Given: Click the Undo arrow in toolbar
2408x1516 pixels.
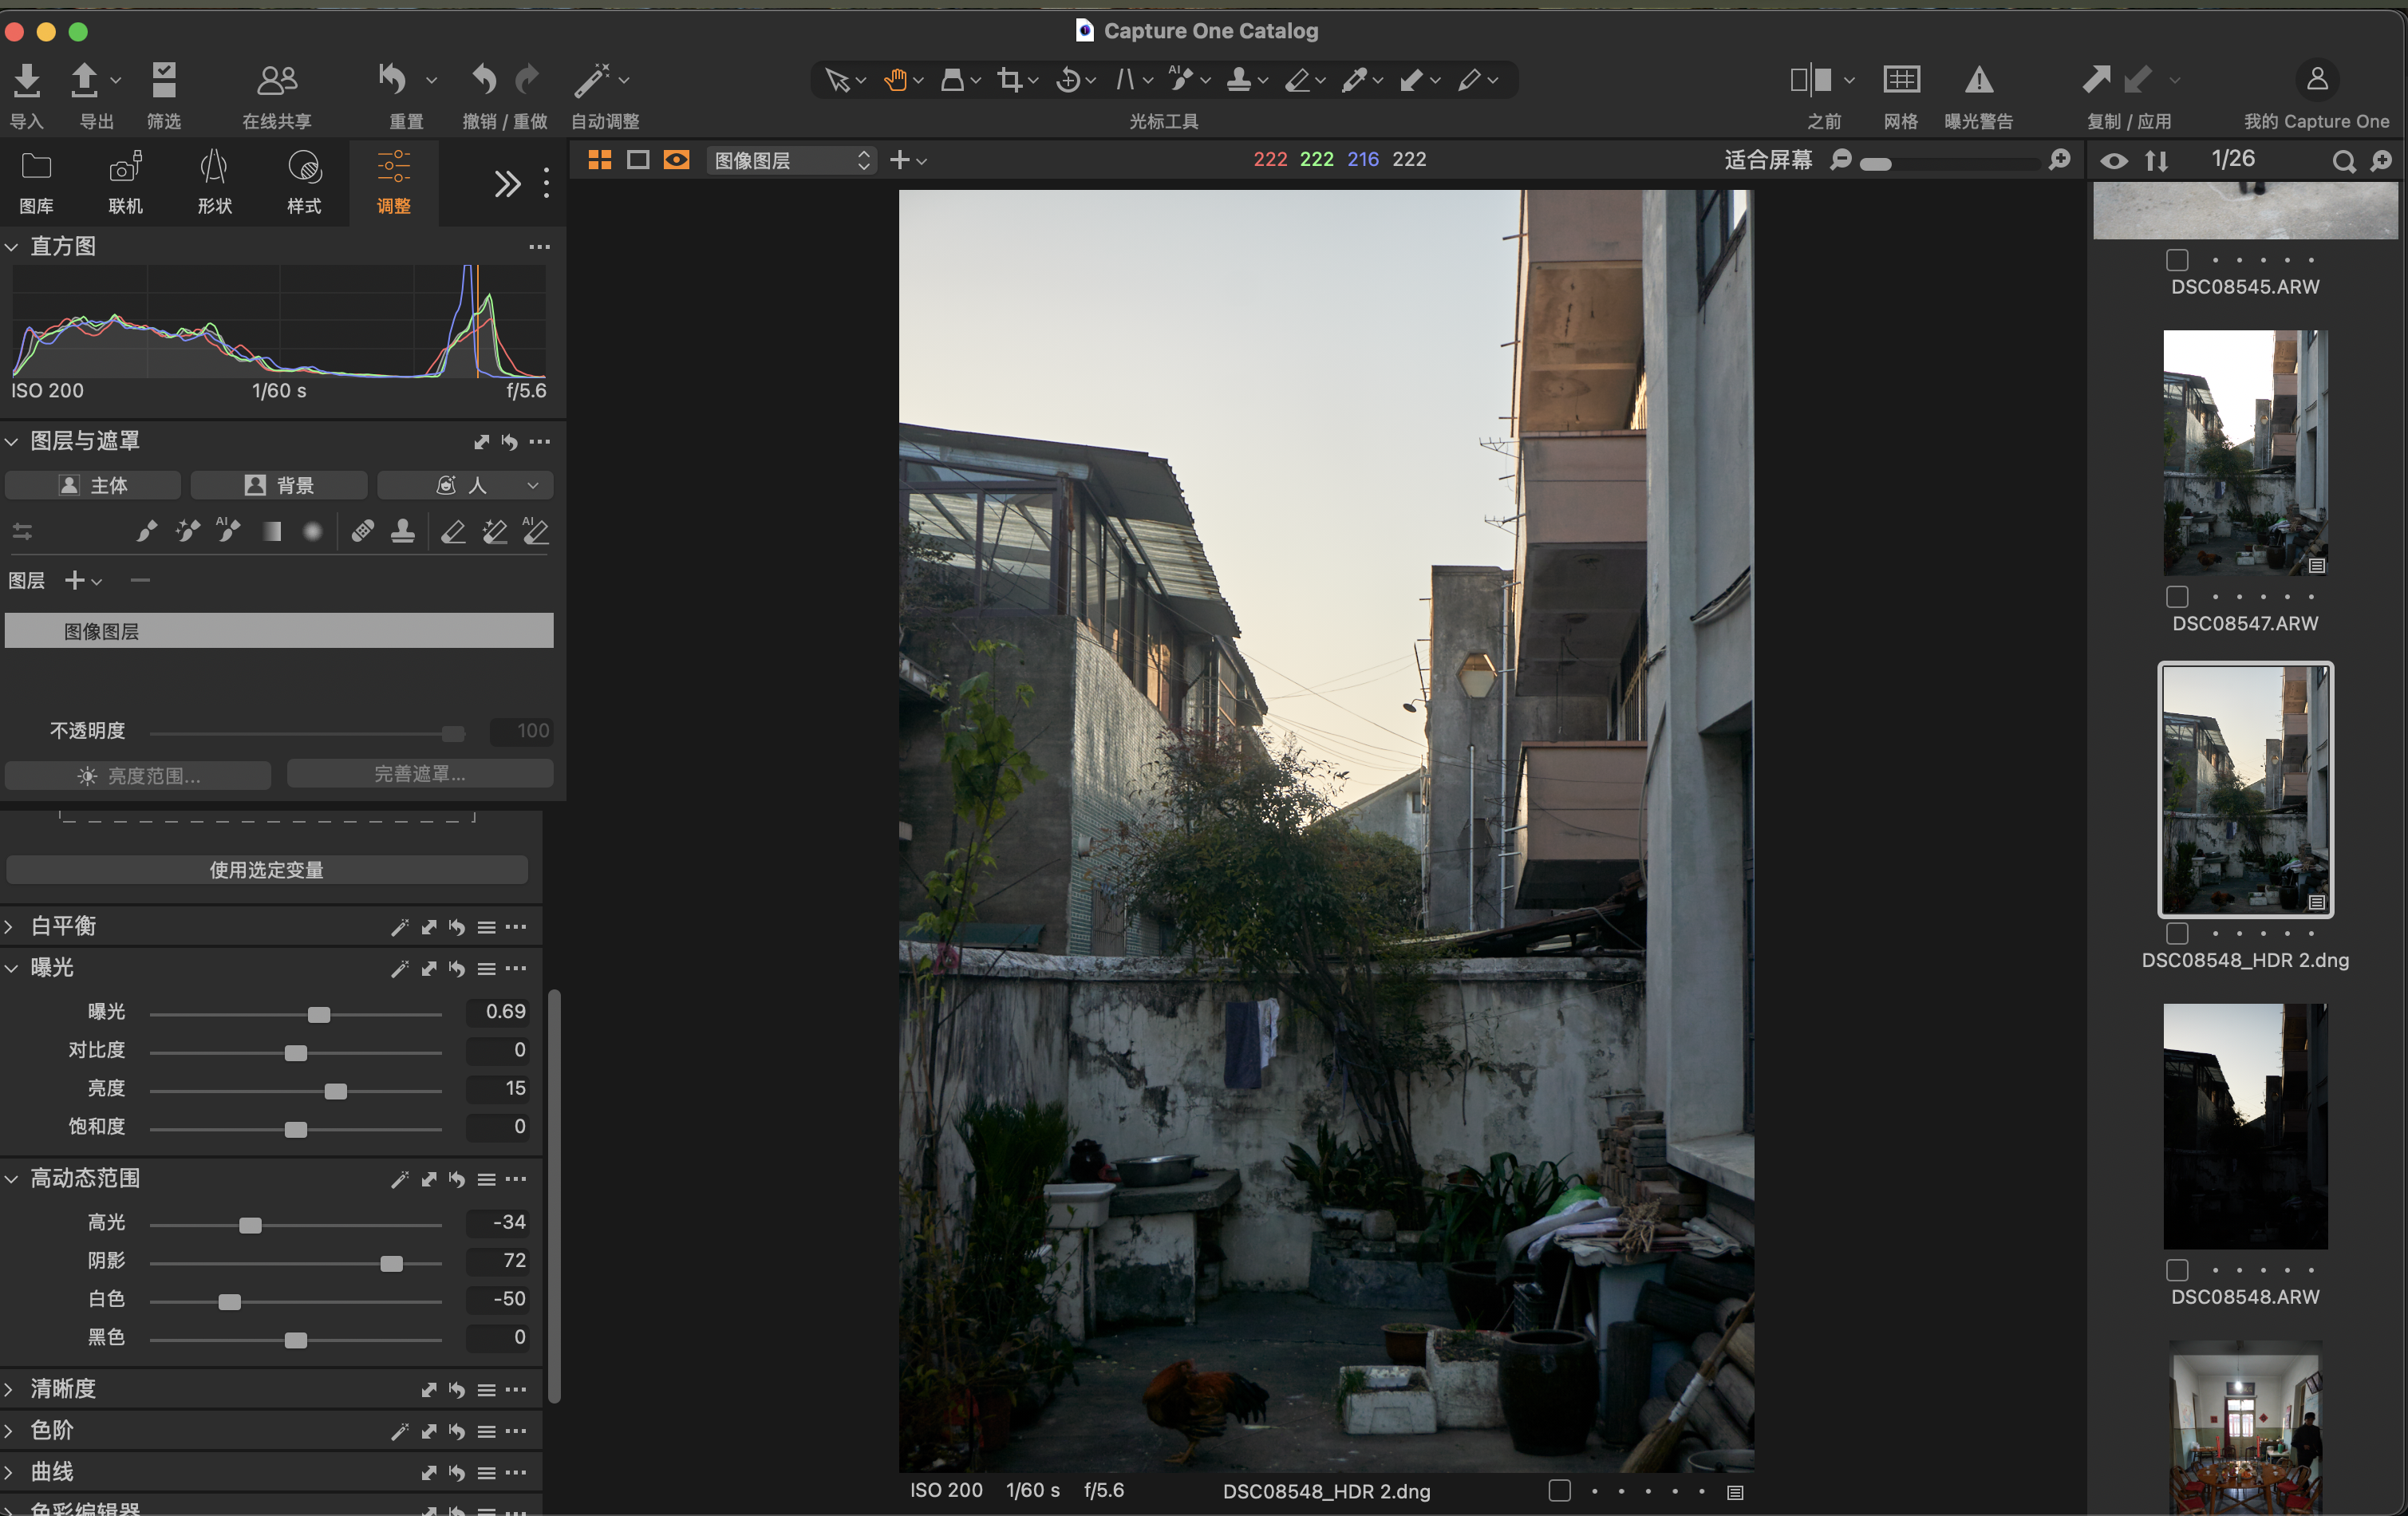Looking at the screenshot, I should pos(484,79).
